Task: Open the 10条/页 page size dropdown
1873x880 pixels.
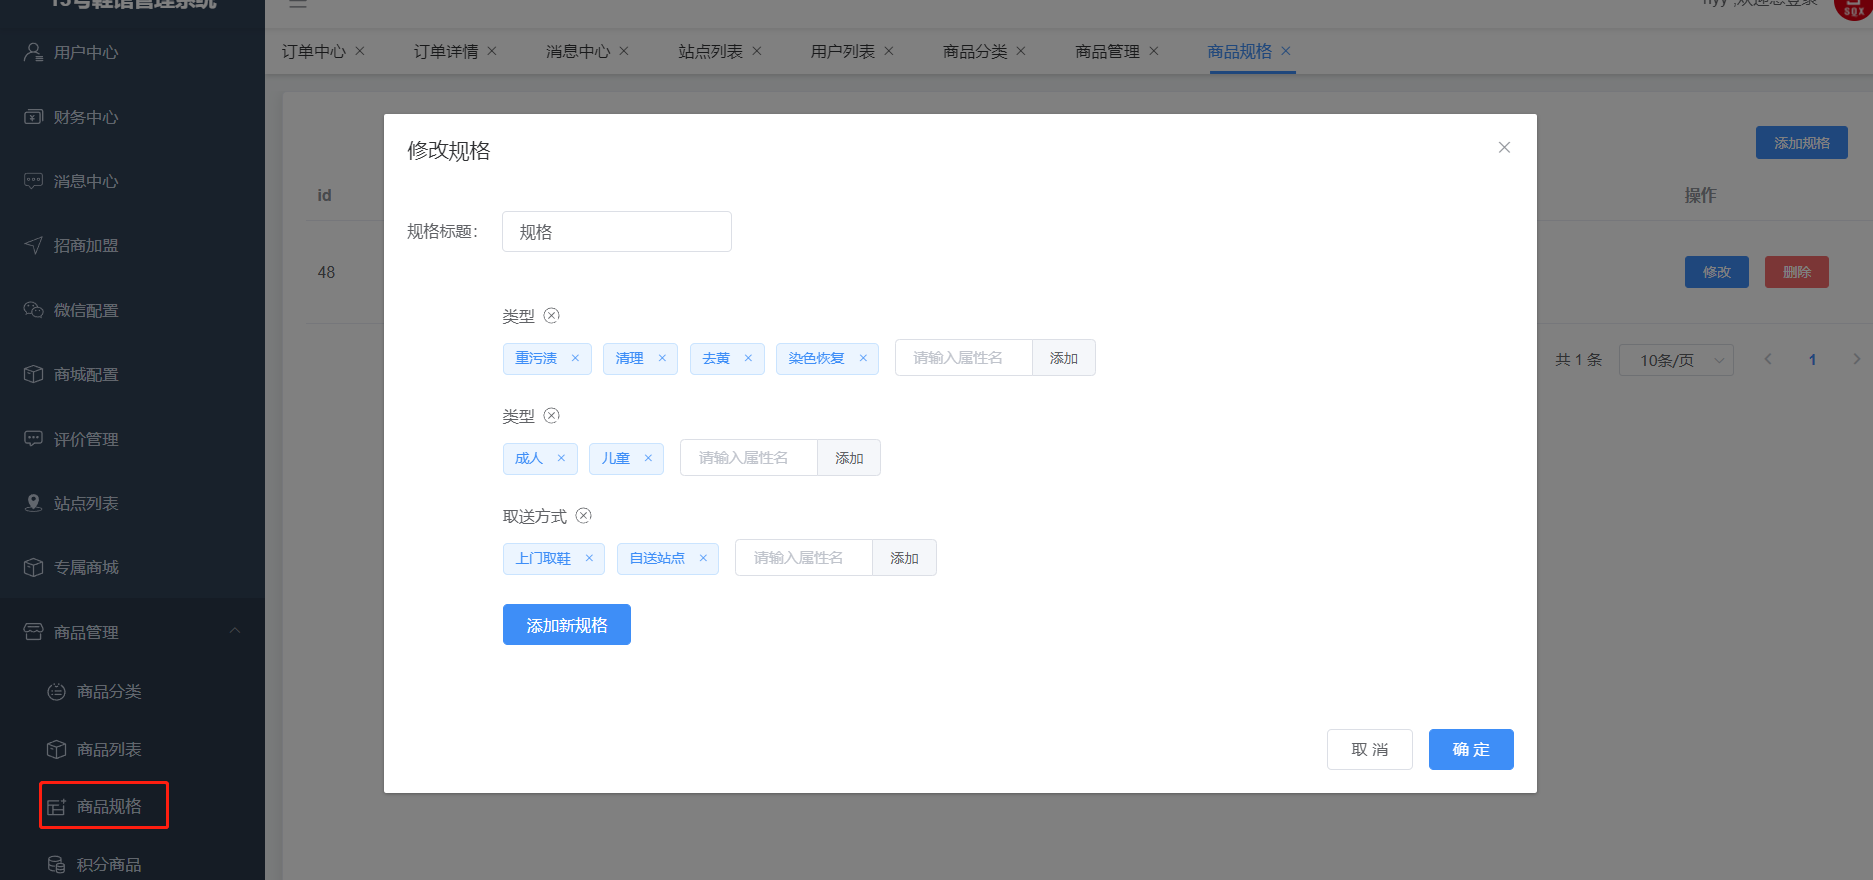Action: pyautogui.click(x=1675, y=360)
